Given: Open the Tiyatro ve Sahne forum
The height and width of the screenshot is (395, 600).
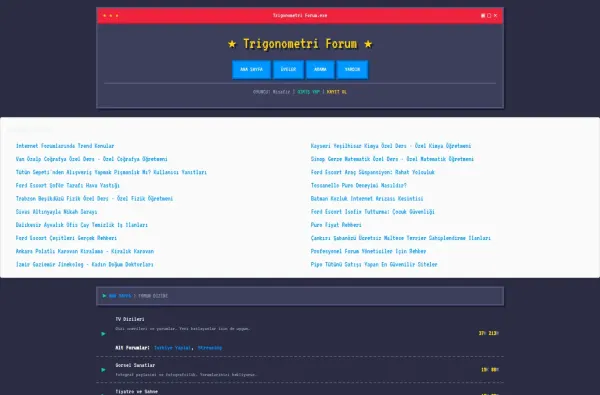Looking at the screenshot, I should point(136,392).
